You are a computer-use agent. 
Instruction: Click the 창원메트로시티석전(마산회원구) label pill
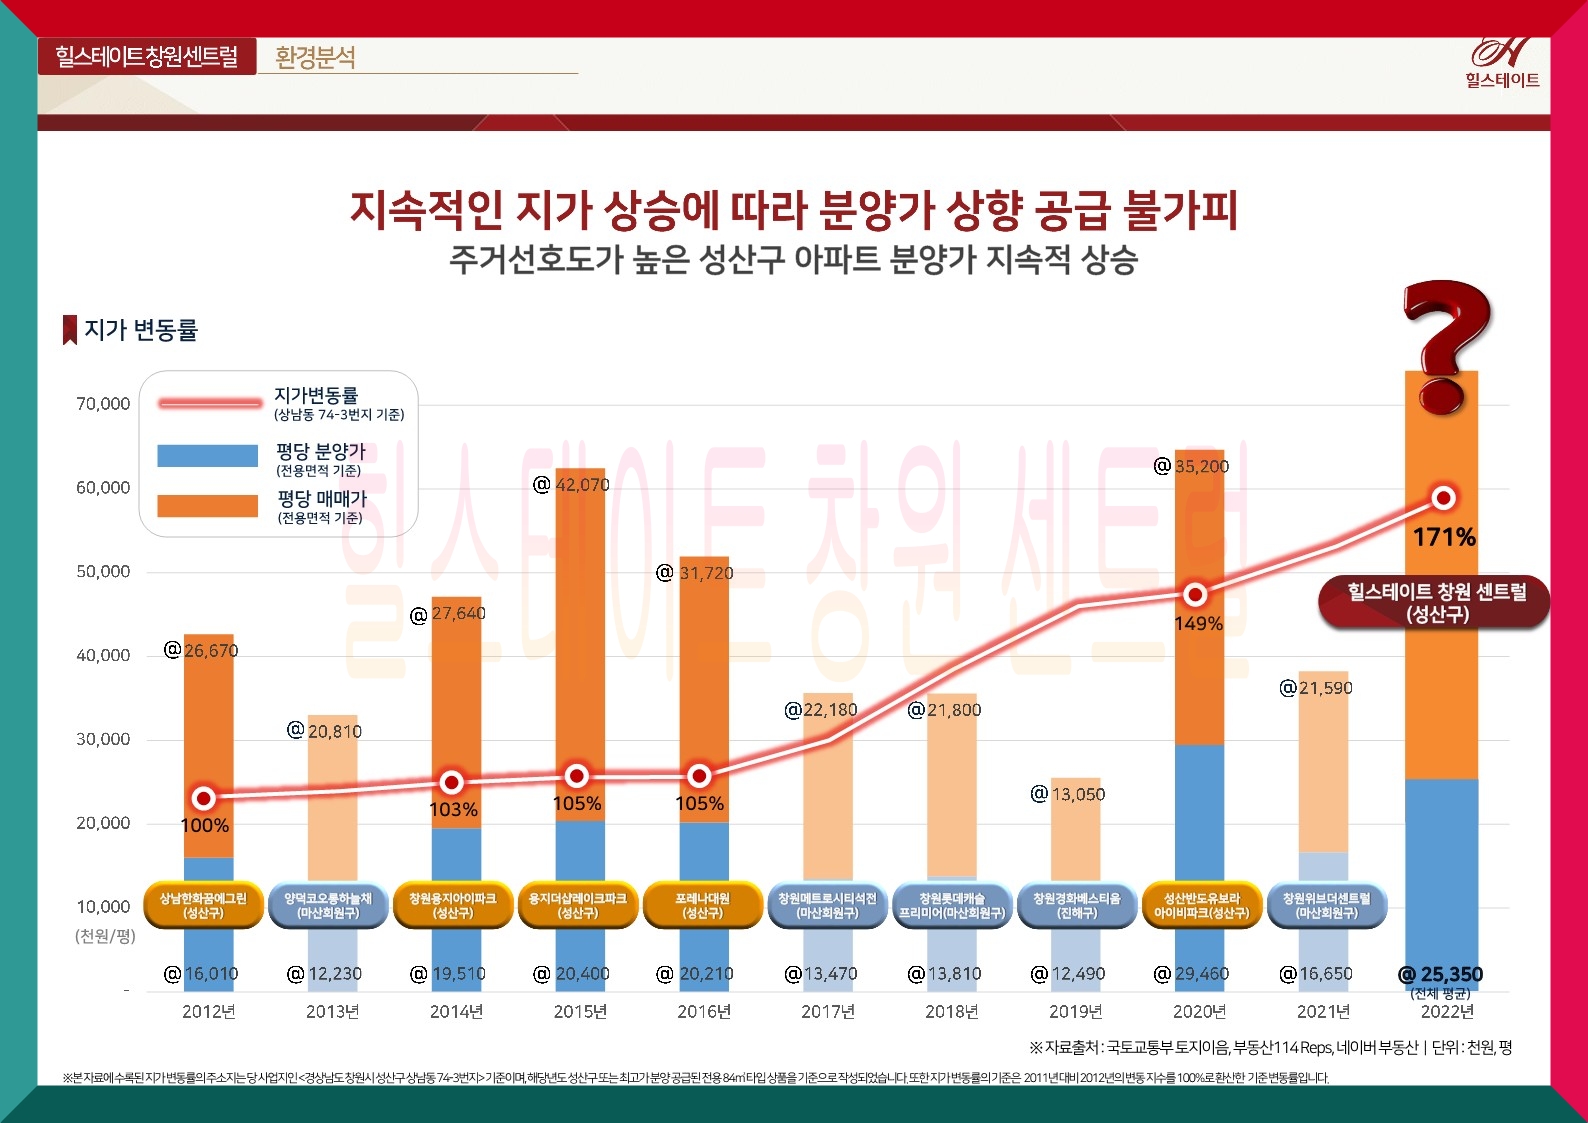tap(827, 905)
